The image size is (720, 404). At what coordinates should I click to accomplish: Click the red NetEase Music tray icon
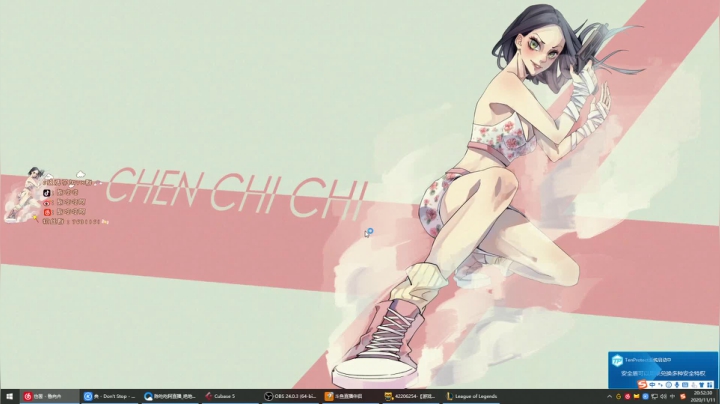(x=628, y=397)
